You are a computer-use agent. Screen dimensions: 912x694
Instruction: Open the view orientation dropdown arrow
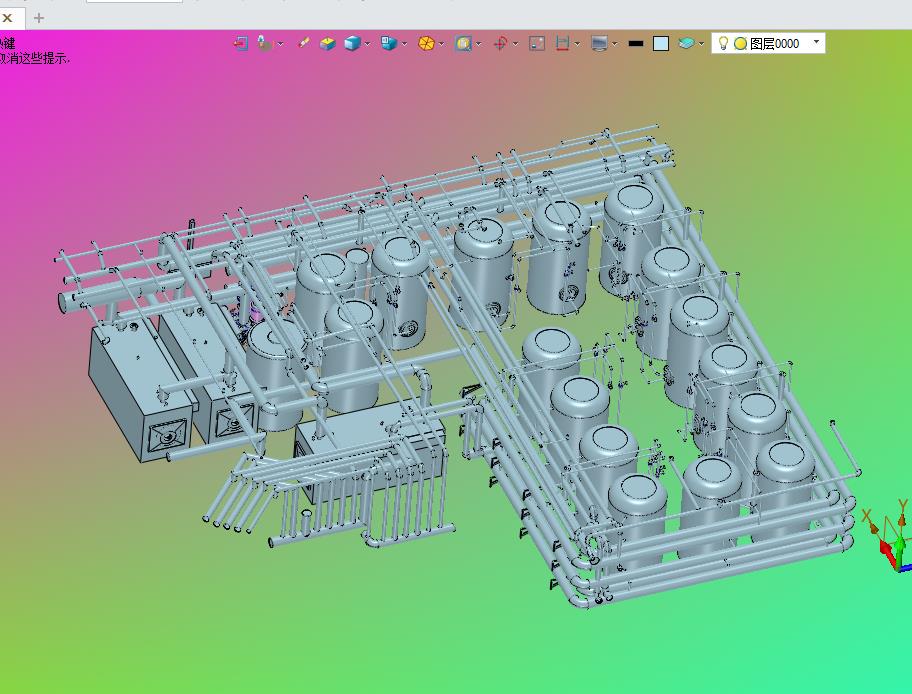point(404,44)
